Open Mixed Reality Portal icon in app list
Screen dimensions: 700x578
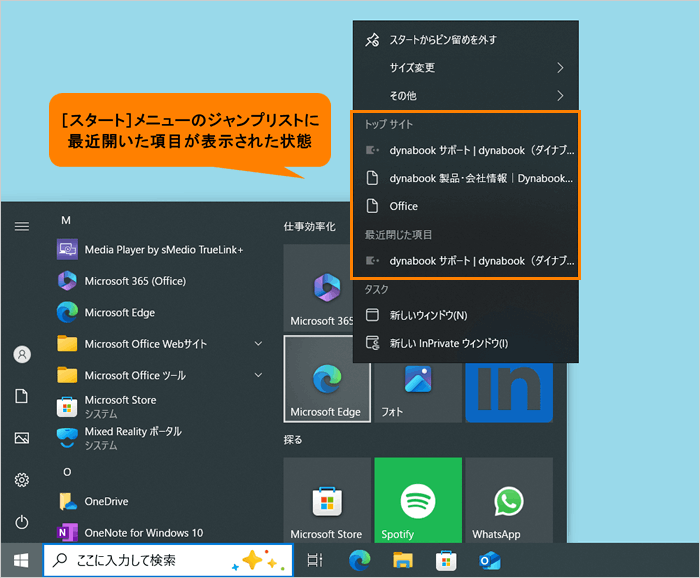67,438
